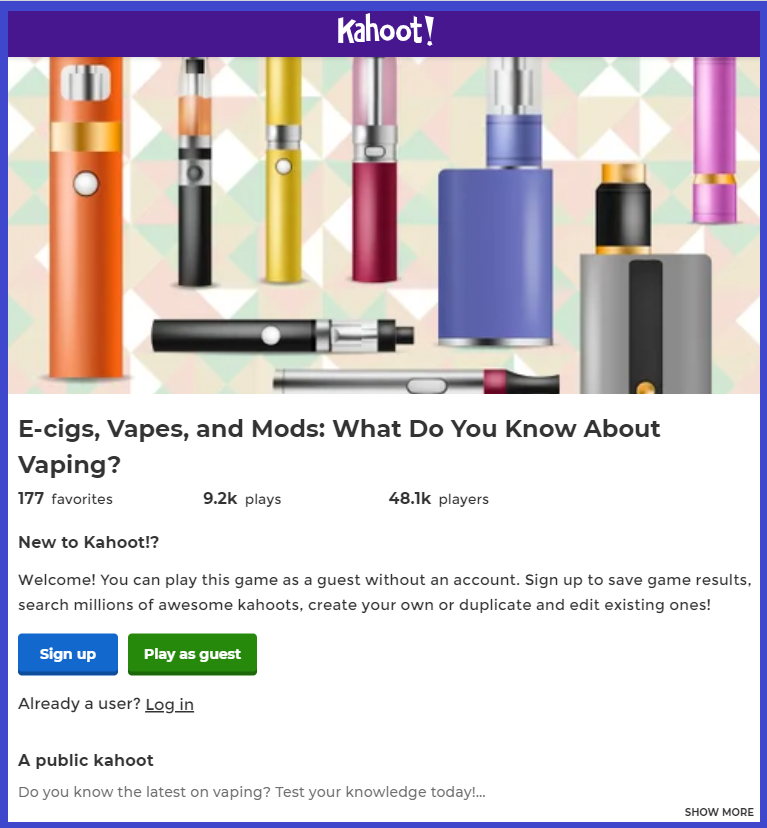Click the Kahoot! logo in header

(386, 31)
